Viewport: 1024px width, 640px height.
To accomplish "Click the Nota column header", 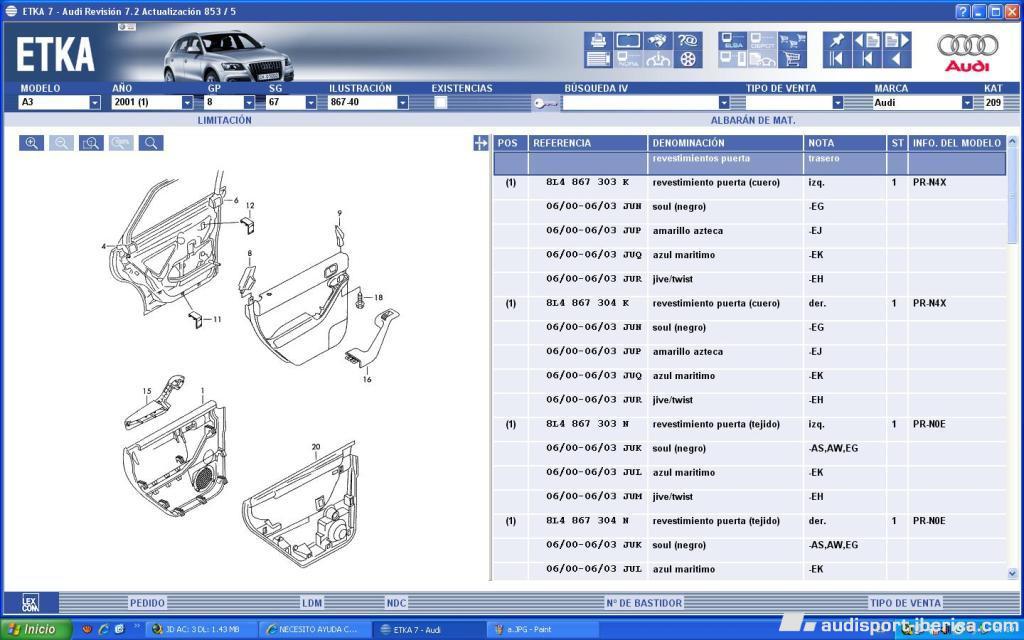I will pyautogui.click(x=845, y=143).
